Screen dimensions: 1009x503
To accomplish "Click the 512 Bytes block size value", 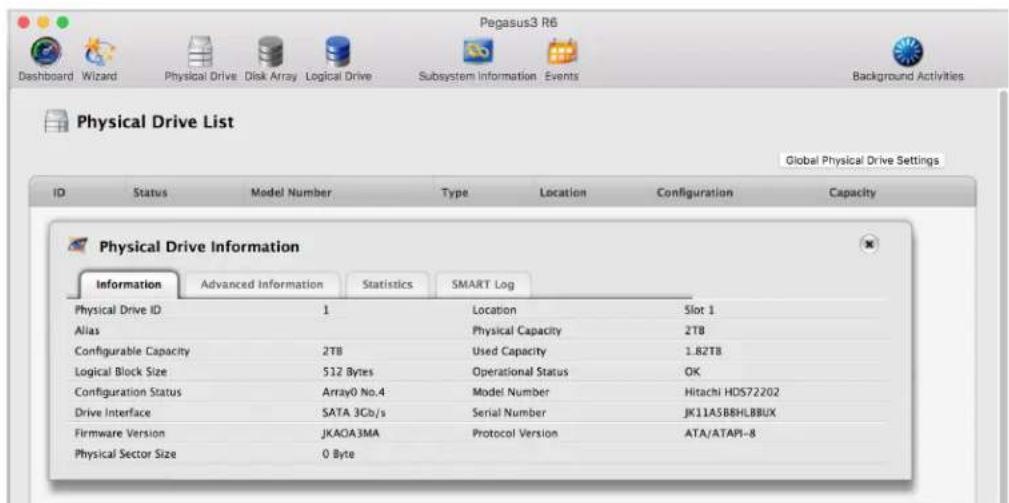I will pos(347,372).
